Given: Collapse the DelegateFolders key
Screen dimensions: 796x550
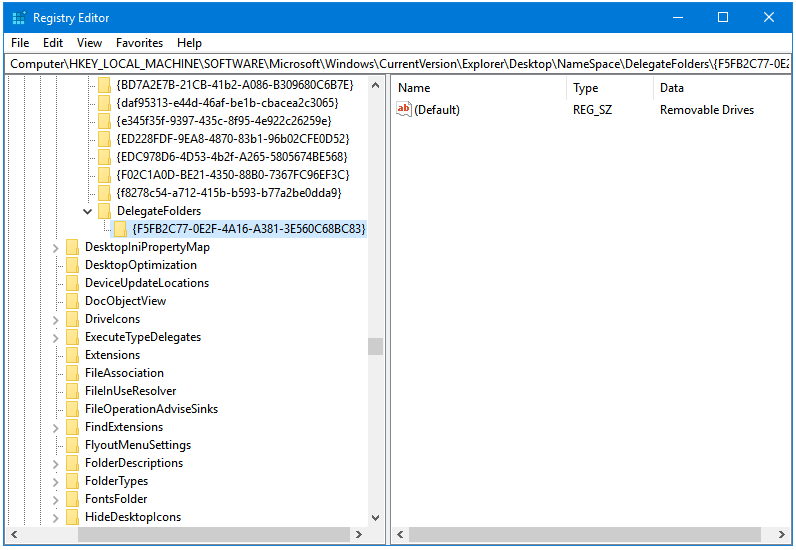Looking at the screenshot, I should pyautogui.click(x=88, y=211).
